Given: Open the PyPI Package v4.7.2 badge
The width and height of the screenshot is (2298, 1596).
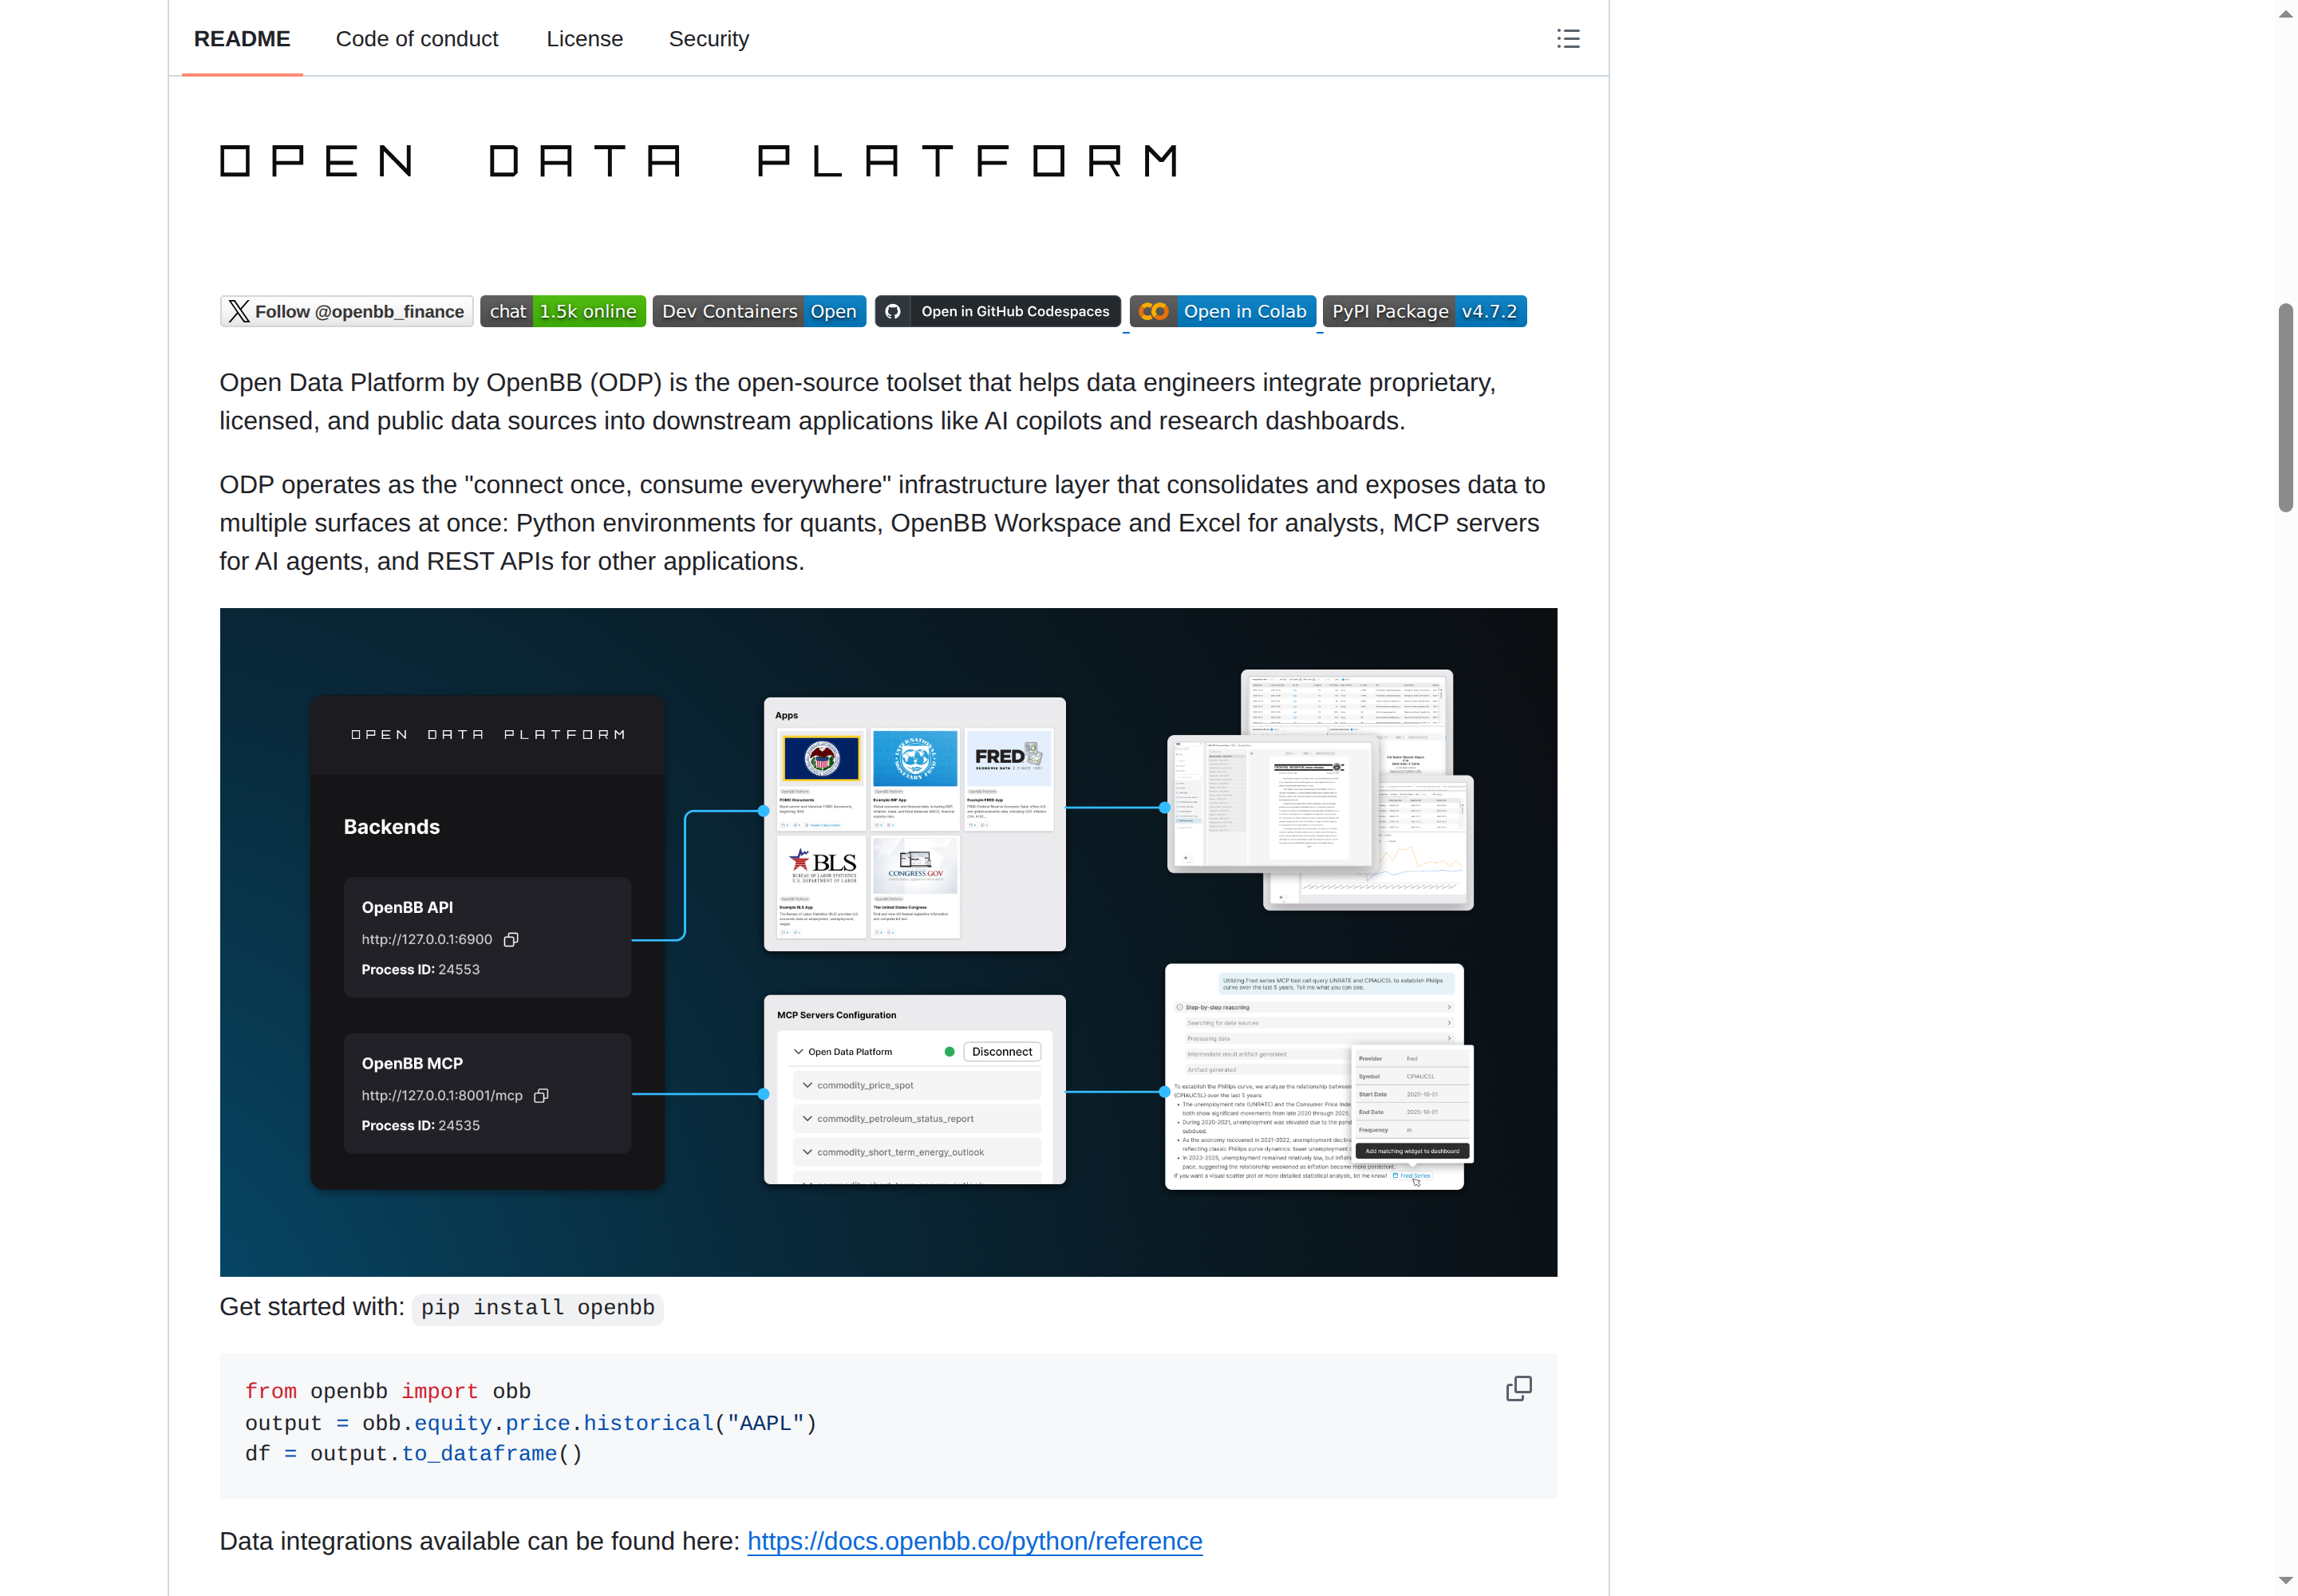Looking at the screenshot, I should [x=1424, y=311].
